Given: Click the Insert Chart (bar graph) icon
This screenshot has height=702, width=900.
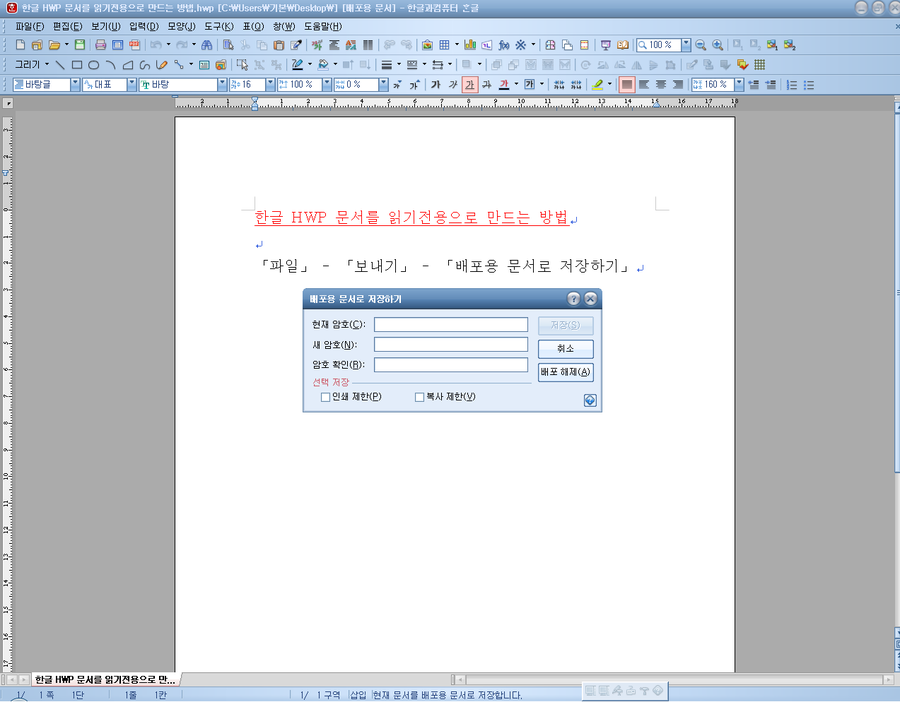Looking at the screenshot, I should pyautogui.click(x=470, y=45).
